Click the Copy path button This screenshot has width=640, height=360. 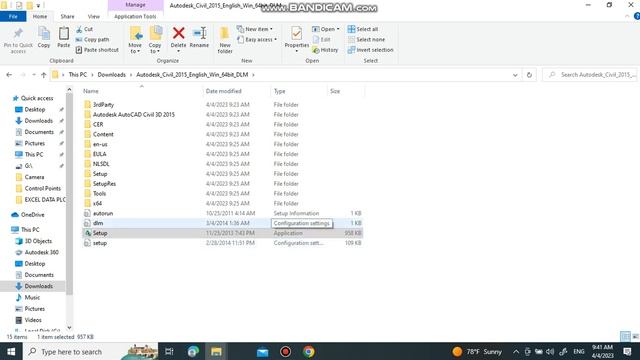[92, 40]
